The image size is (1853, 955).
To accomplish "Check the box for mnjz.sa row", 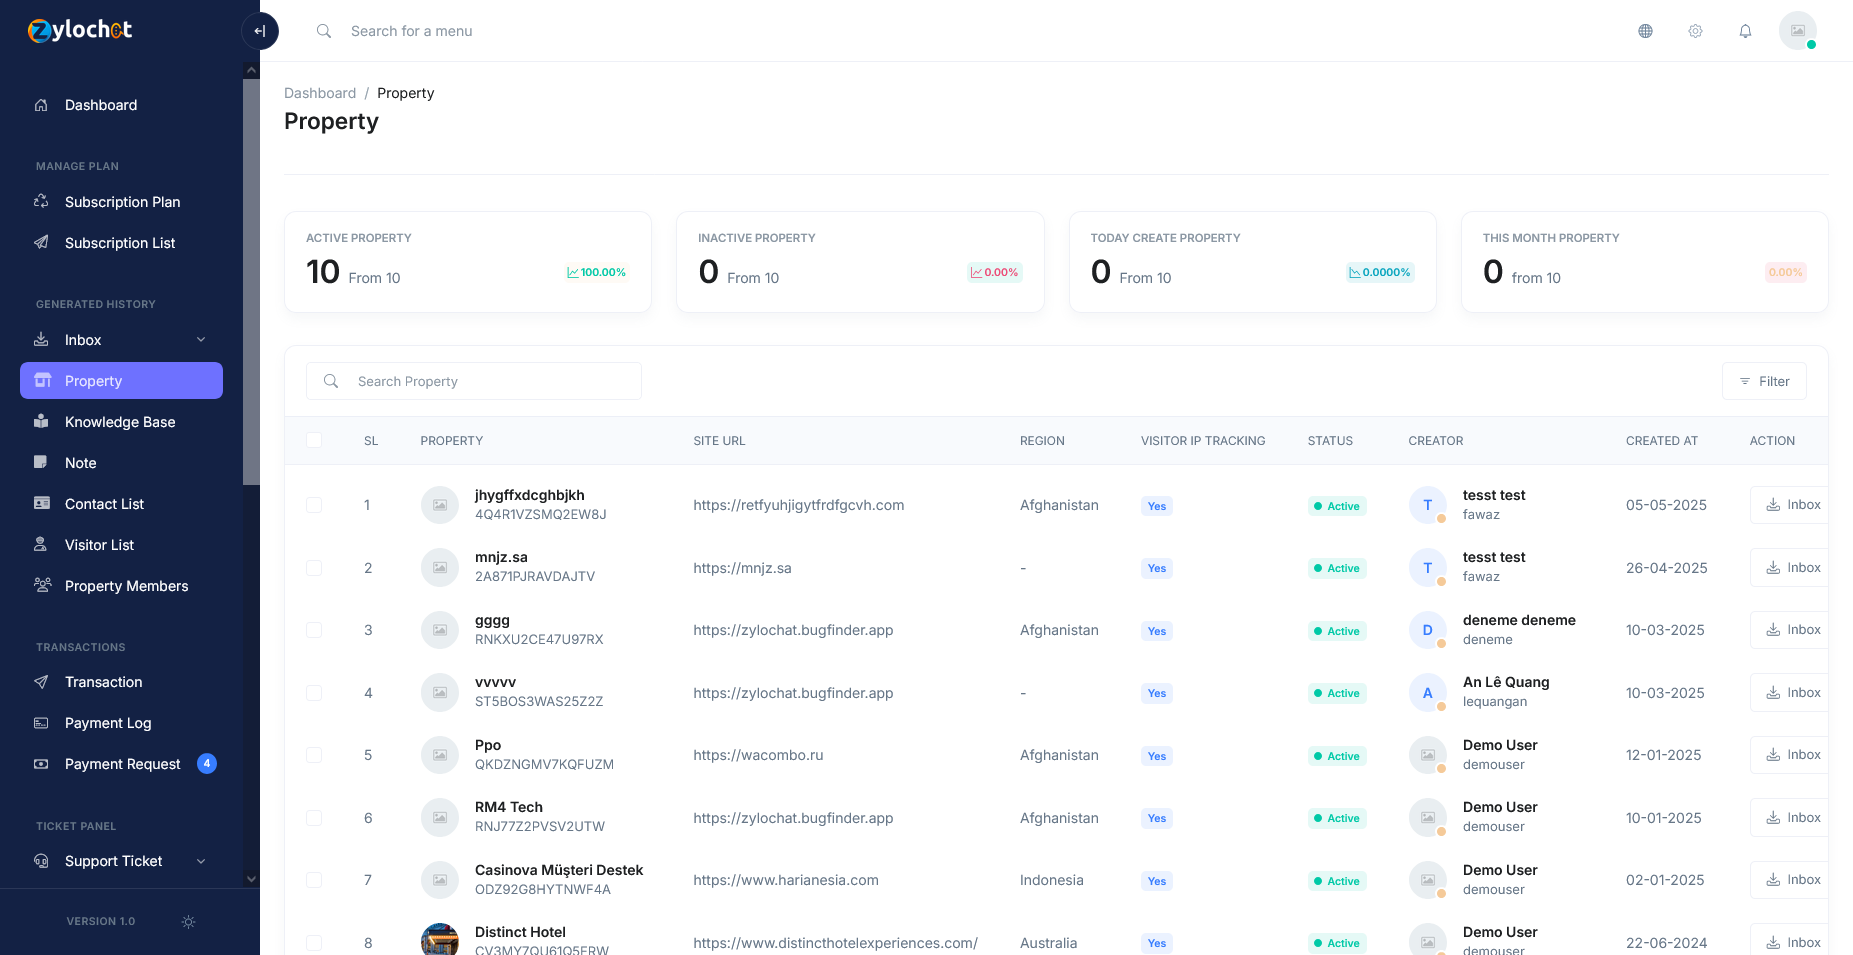I will click(x=314, y=568).
